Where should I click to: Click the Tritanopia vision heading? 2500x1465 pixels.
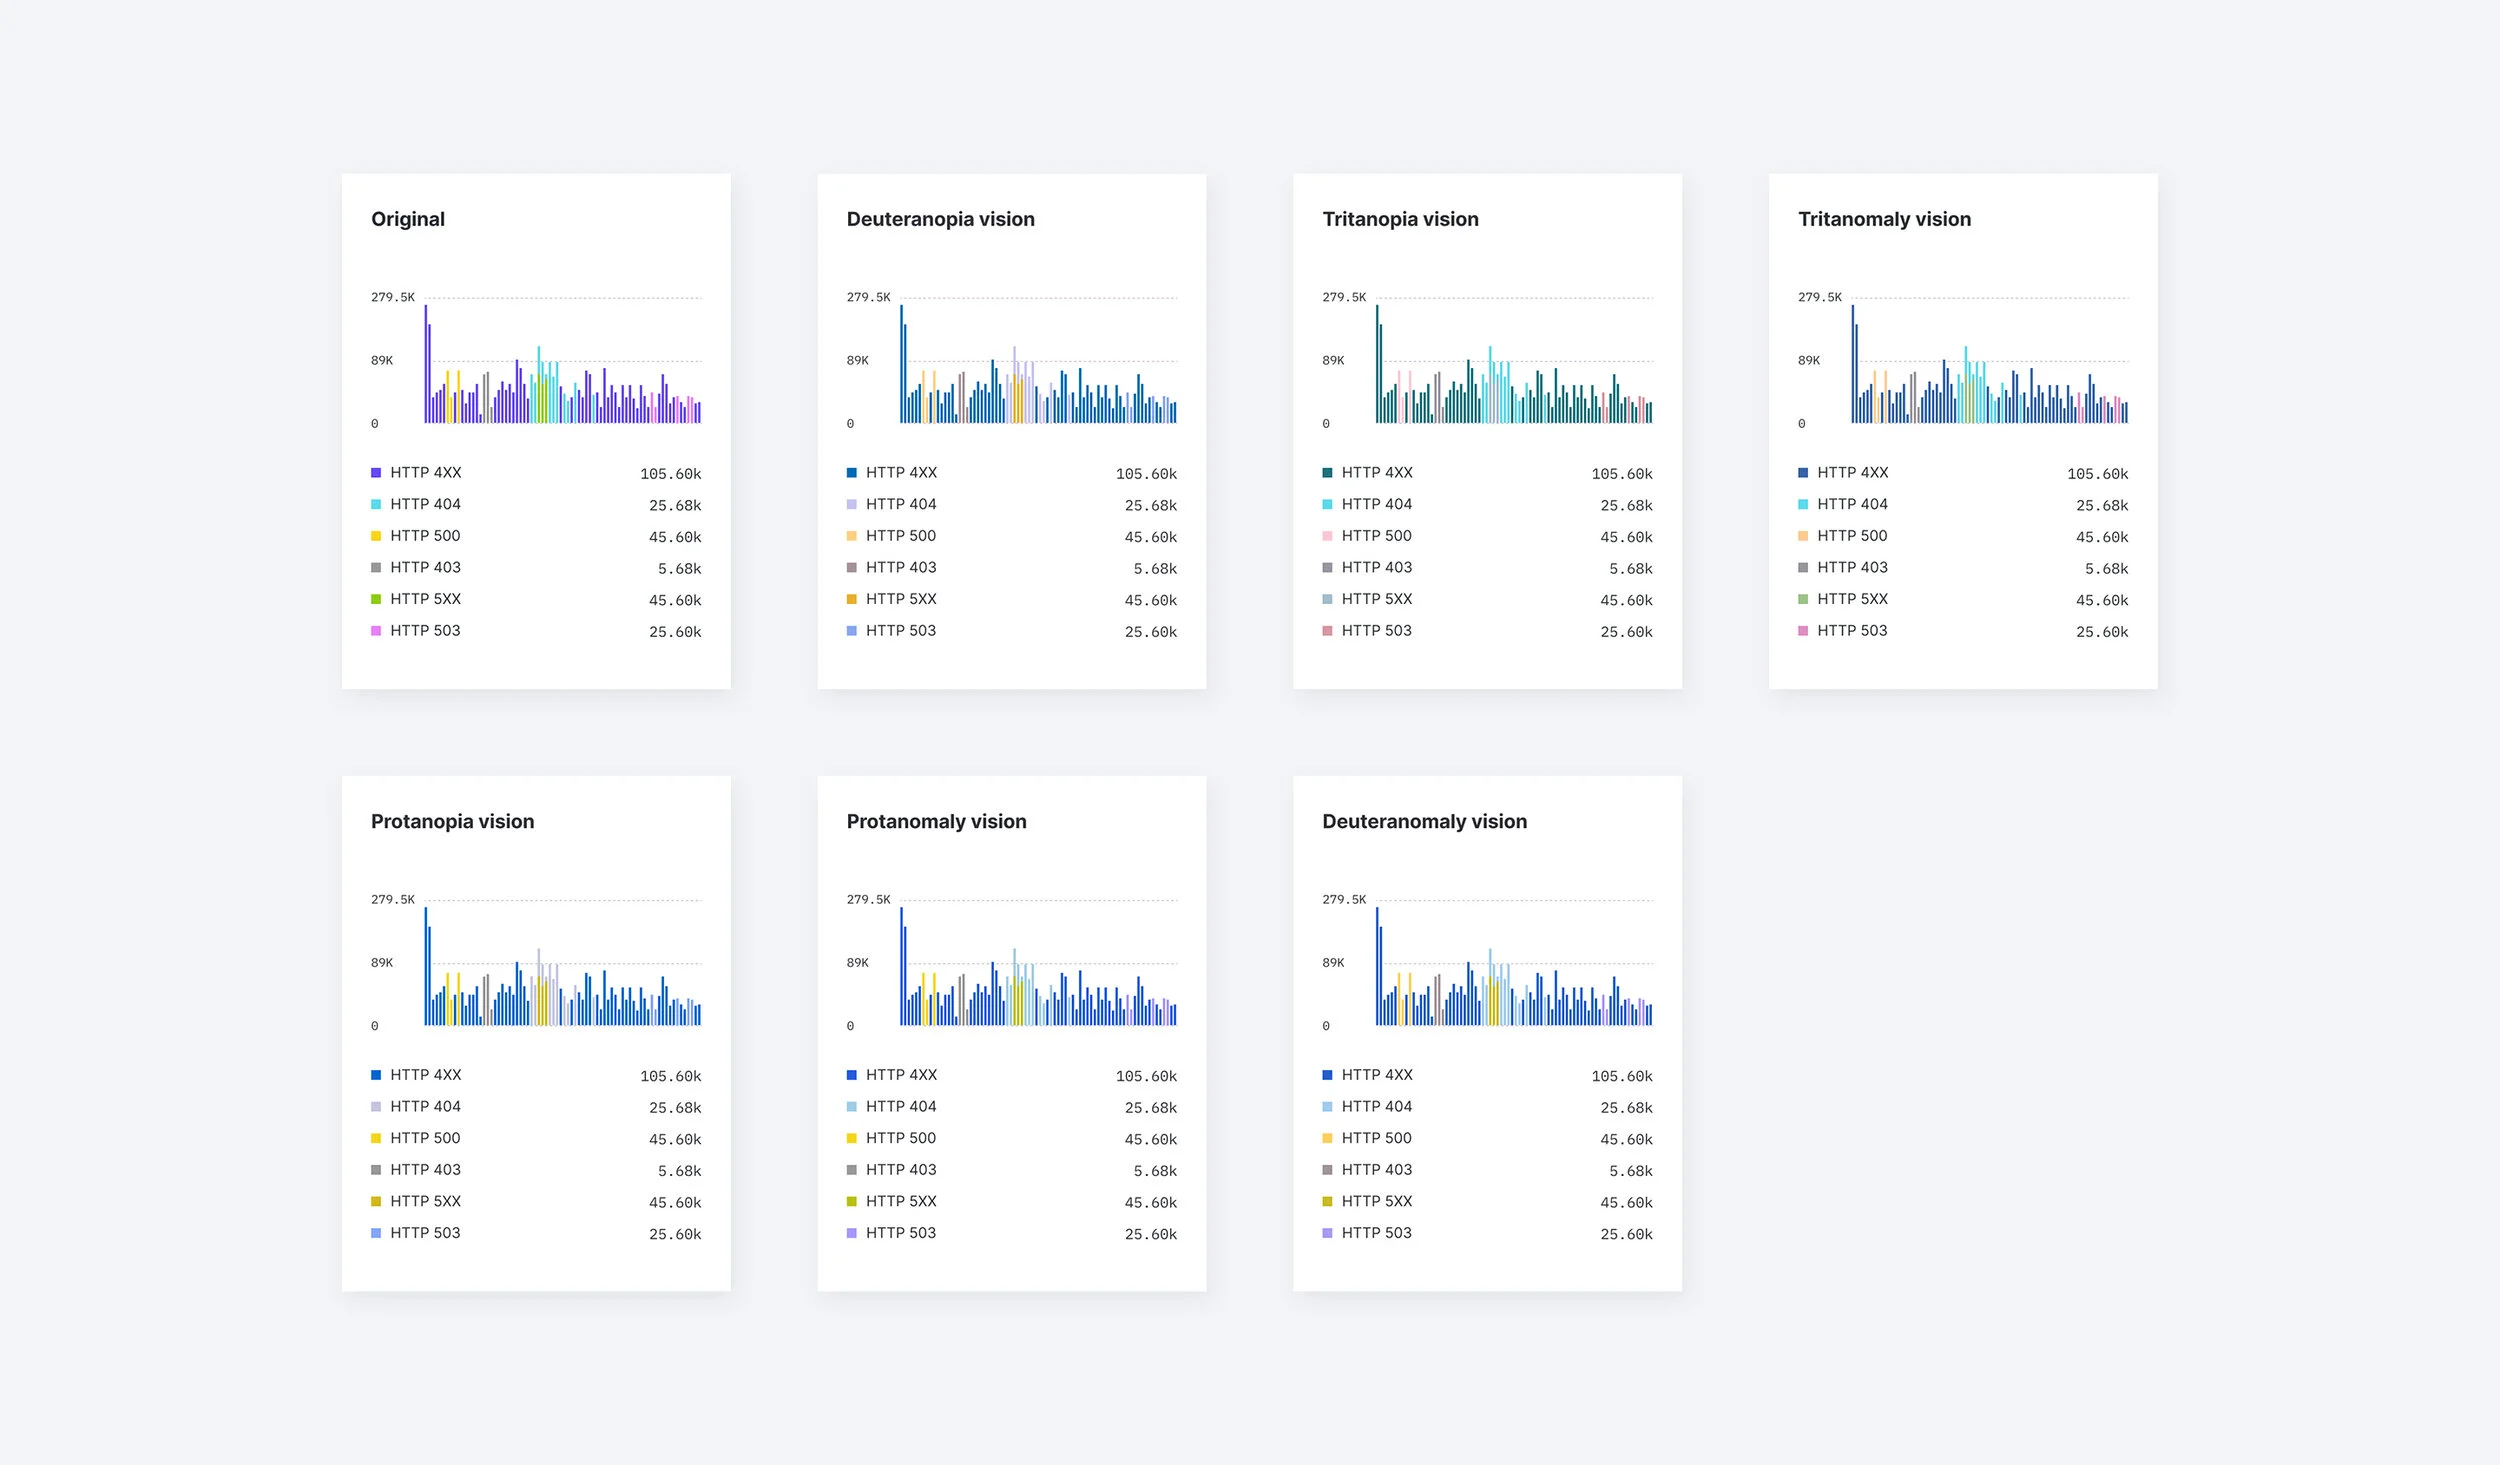pos(1400,219)
